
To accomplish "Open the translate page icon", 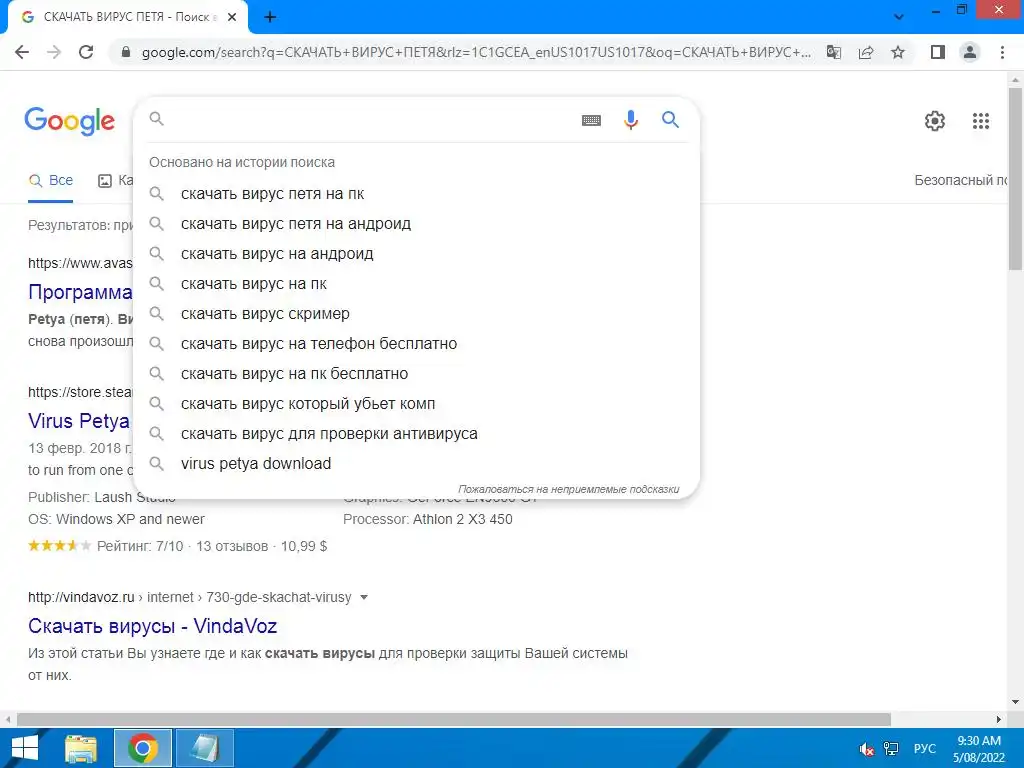I will point(834,52).
